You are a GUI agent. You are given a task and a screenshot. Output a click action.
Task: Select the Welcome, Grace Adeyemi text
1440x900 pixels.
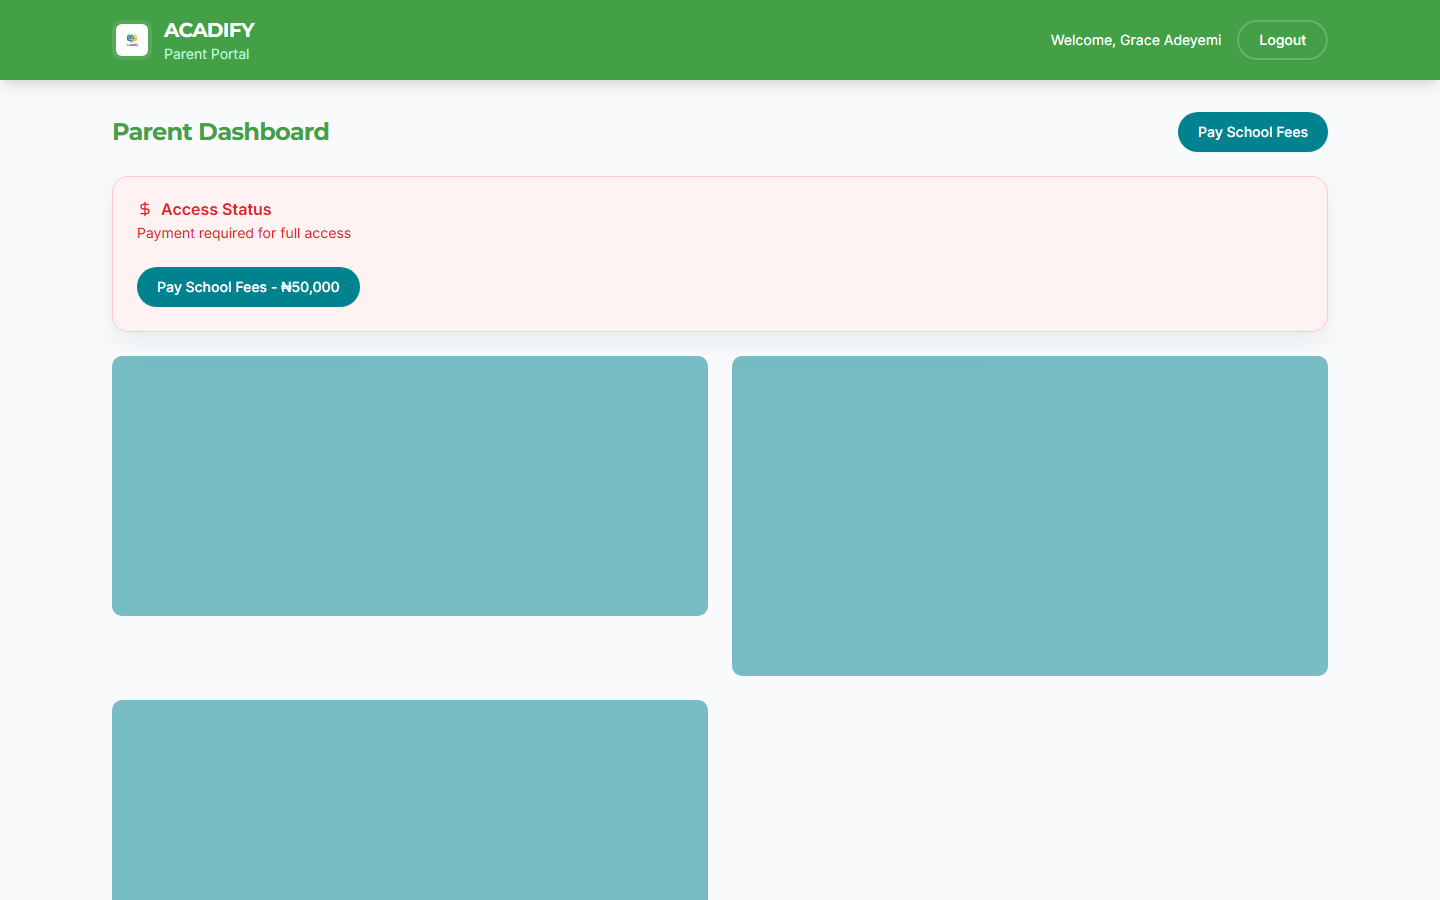(x=1135, y=40)
